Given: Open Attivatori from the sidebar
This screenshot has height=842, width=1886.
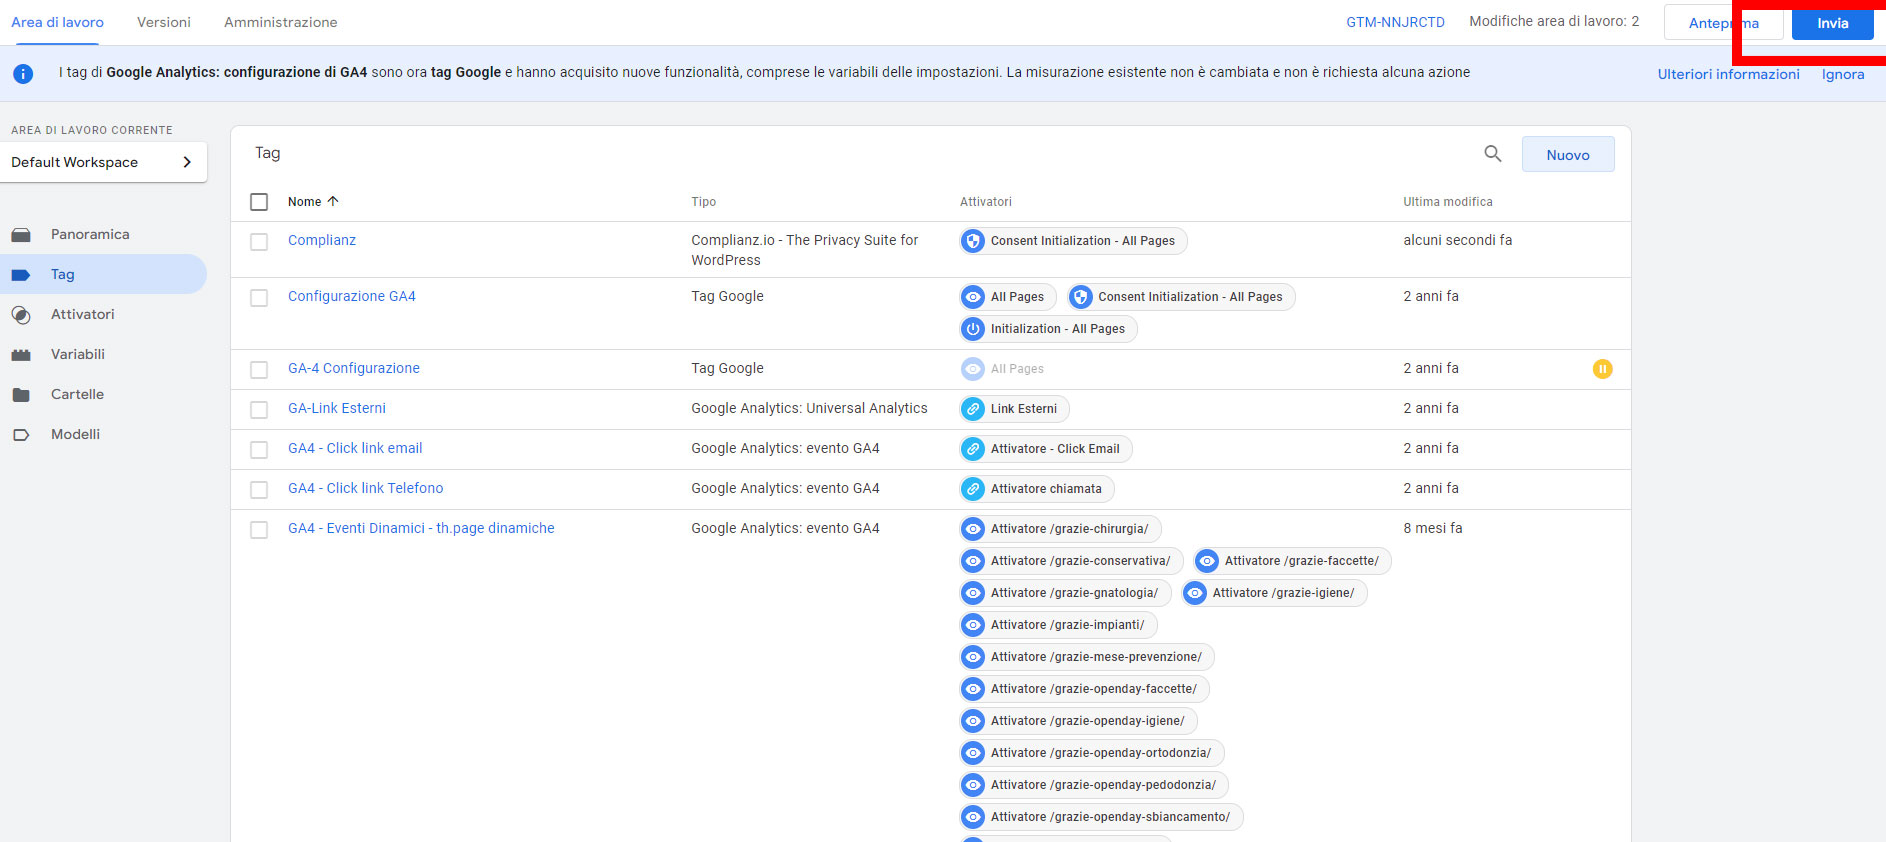Looking at the screenshot, I should coord(82,314).
